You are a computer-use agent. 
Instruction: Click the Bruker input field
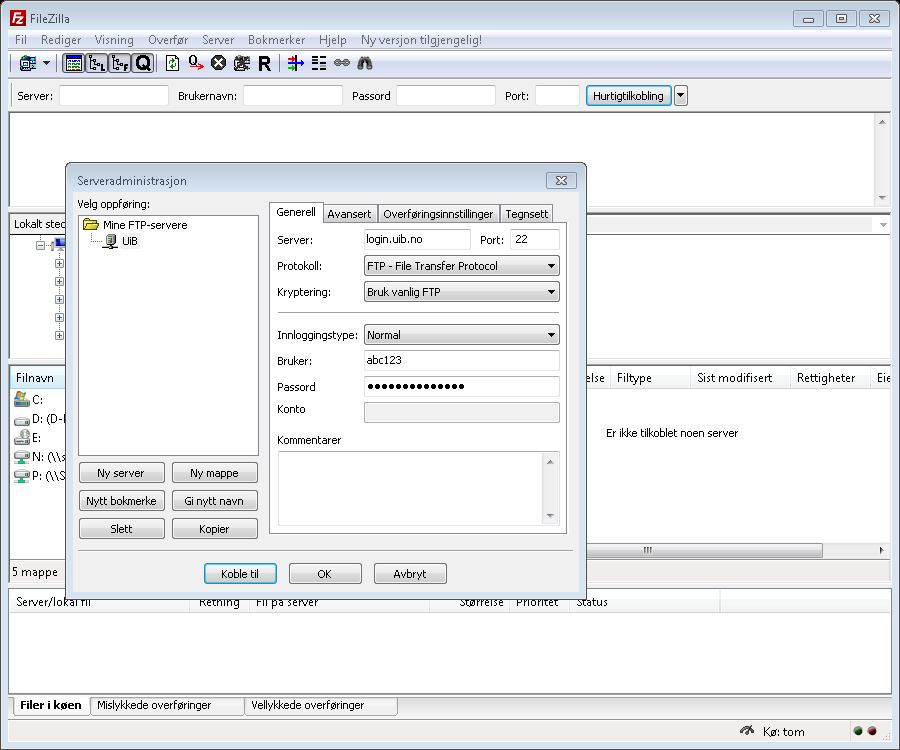[x=461, y=360]
